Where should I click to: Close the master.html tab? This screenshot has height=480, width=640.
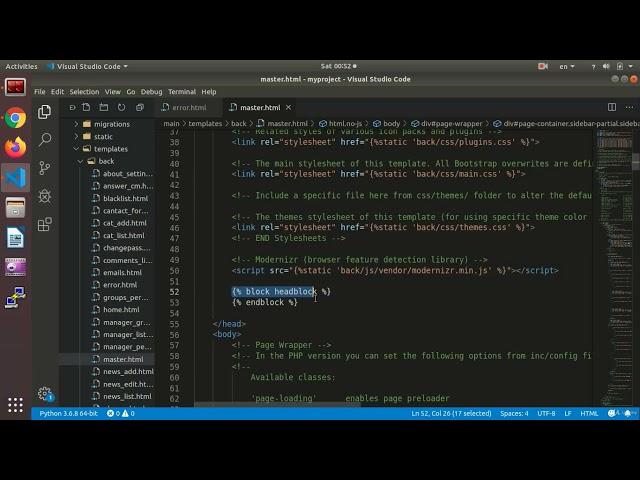click(x=289, y=107)
